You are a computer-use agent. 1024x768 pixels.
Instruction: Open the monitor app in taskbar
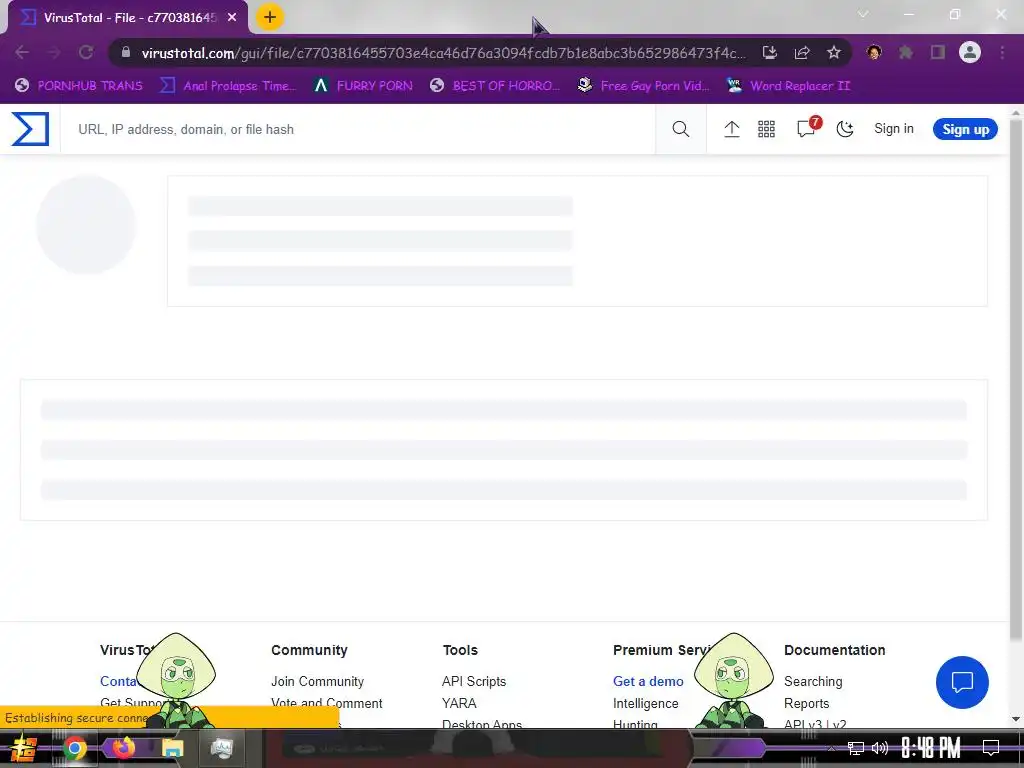221,748
